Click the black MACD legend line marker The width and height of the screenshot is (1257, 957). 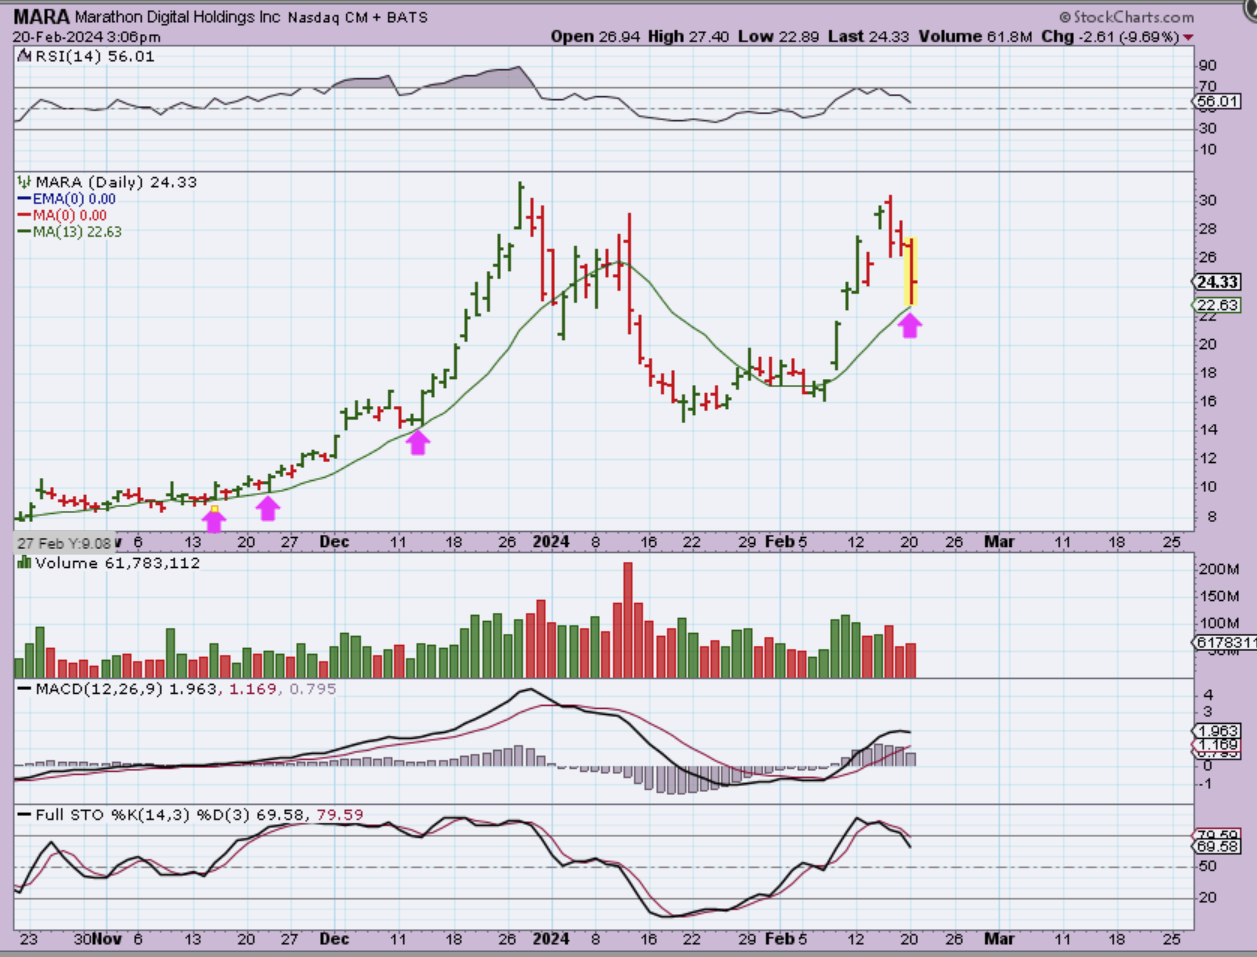click(25, 689)
